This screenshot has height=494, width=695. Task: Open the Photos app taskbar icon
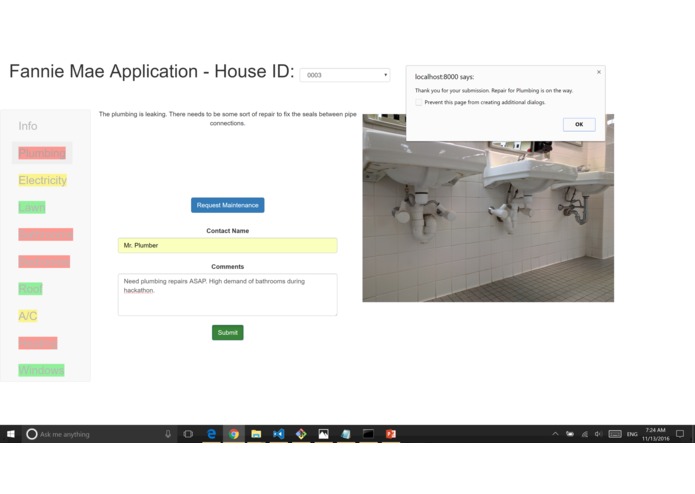pos(324,434)
